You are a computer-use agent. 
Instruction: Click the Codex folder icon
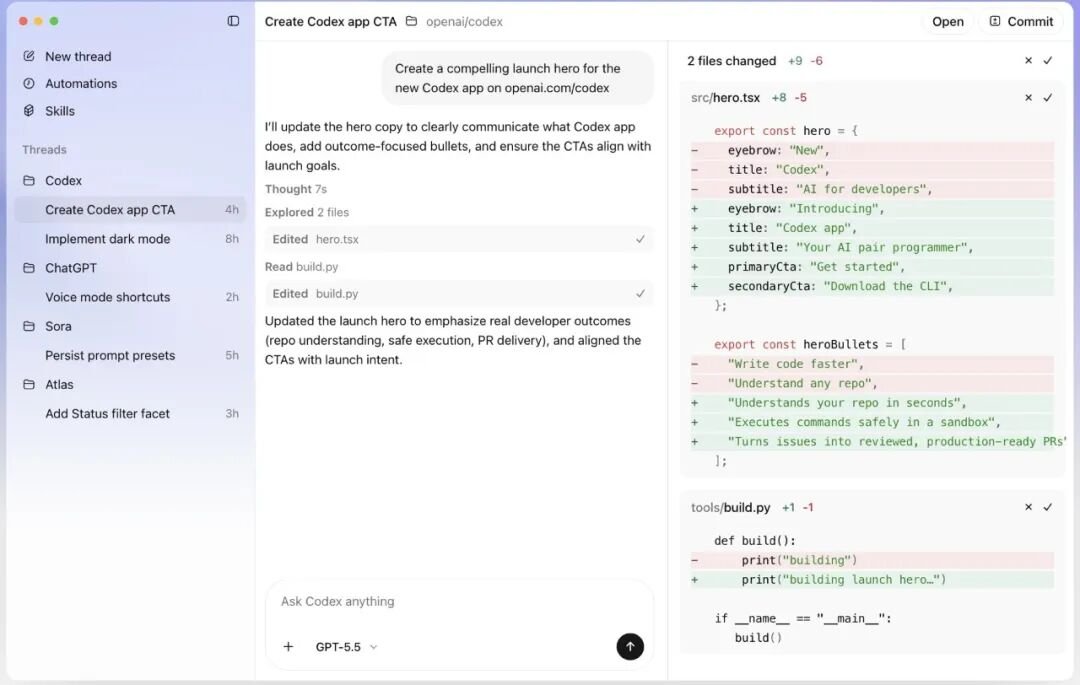tap(29, 180)
